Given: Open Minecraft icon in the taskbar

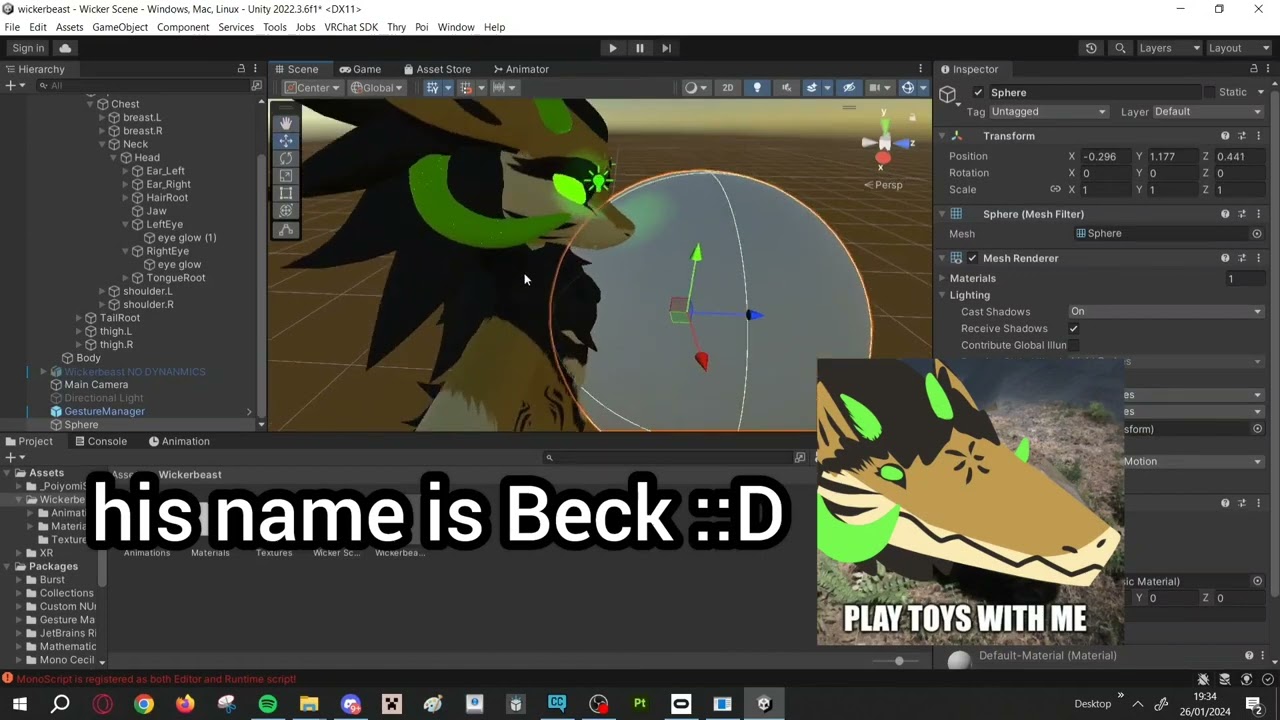Looking at the screenshot, I should click(x=392, y=704).
